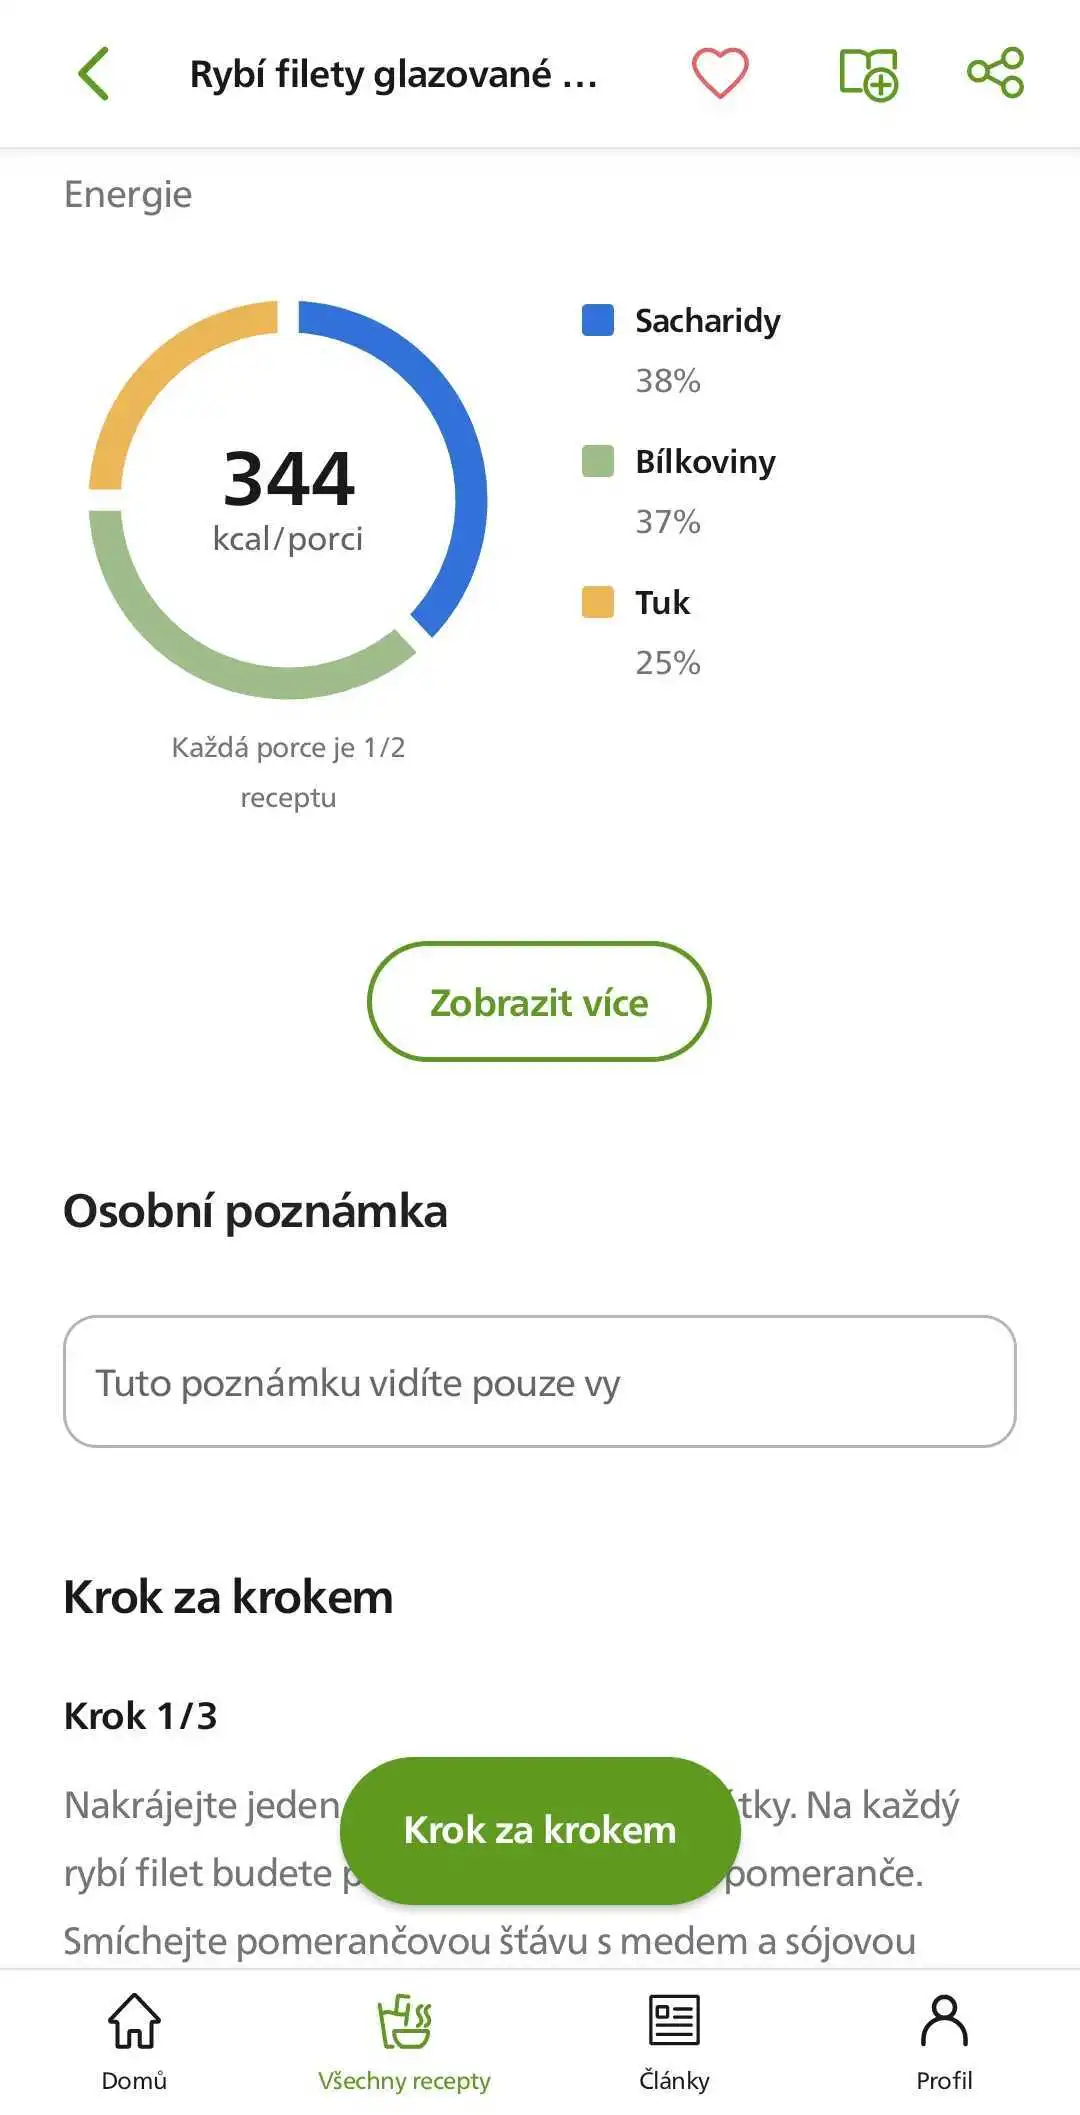1080x2115 pixels.
Task: Favorite the recipe with the heart icon
Action: 720,73
